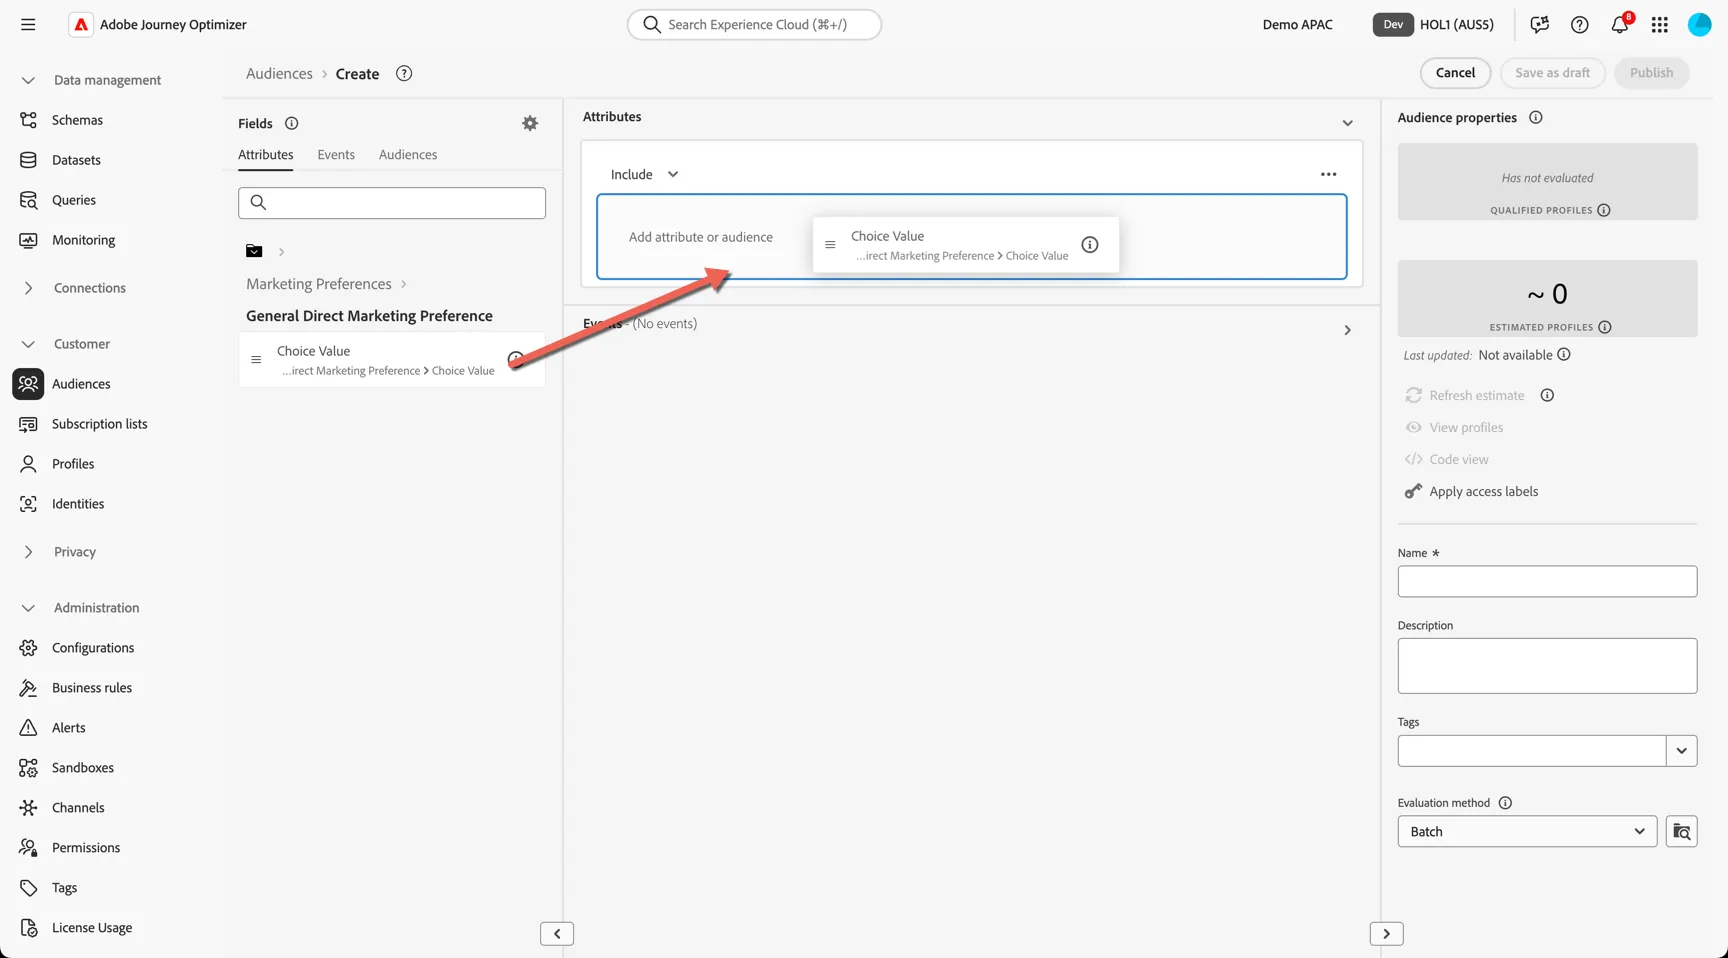Go to Audiences breadcrumb link
The height and width of the screenshot is (958, 1728).
pyautogui.click(x=279, y=73)
